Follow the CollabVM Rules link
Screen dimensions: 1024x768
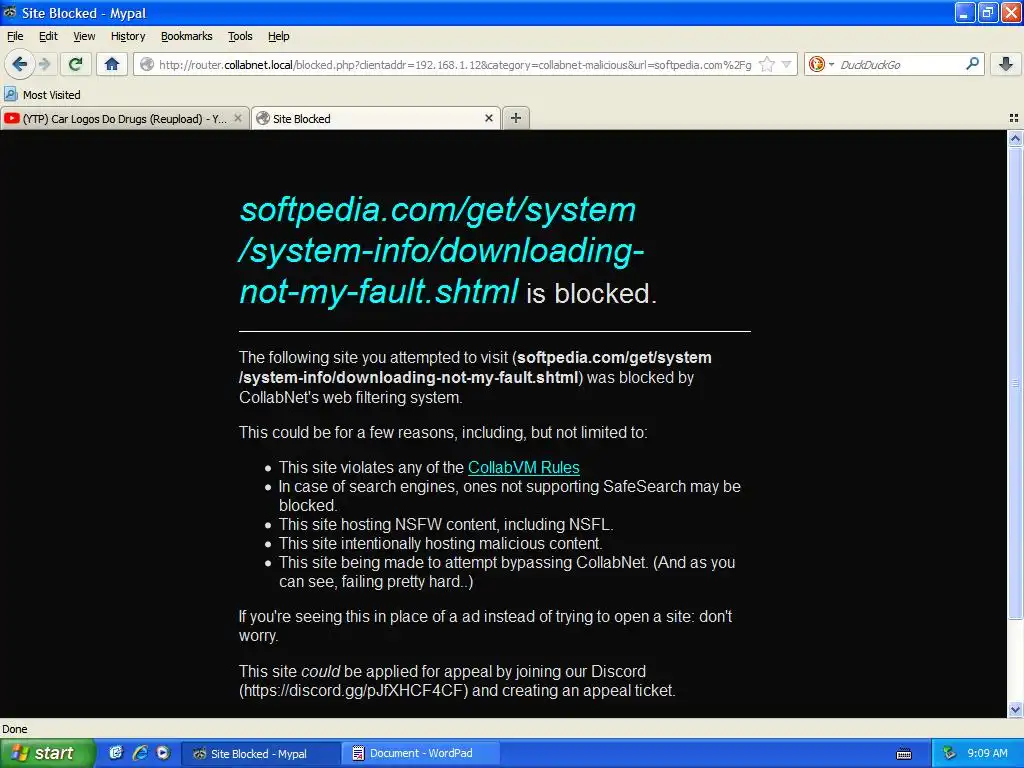coord(524,468)
